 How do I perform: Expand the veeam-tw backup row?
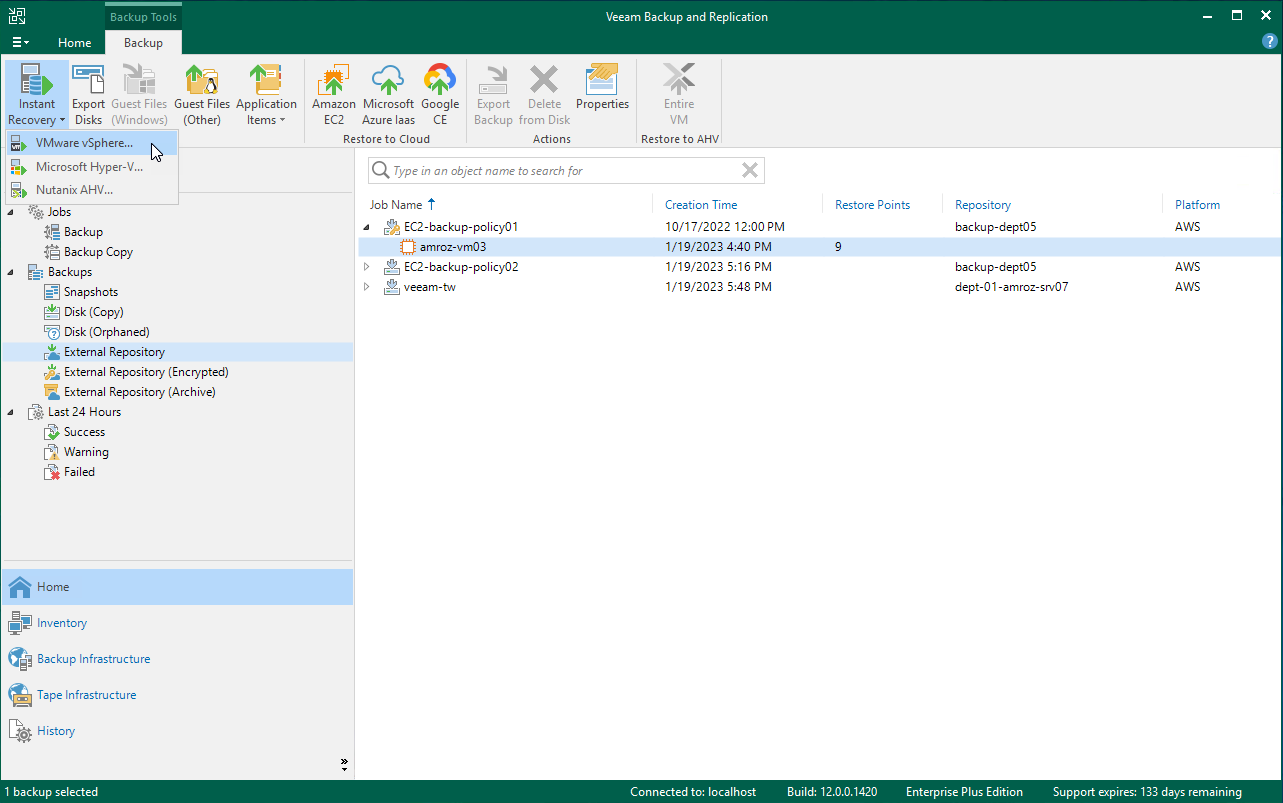click(366, 287)
